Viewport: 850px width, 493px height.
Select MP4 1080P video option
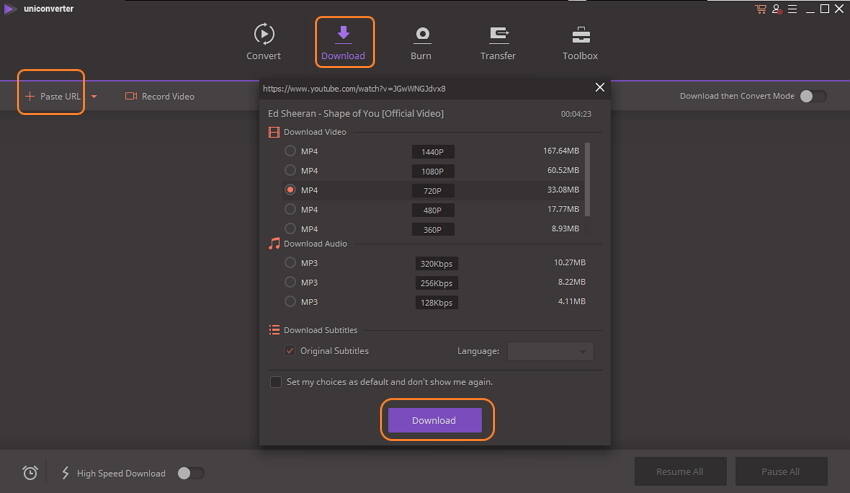pyautogui.click(x=290, y=170)
